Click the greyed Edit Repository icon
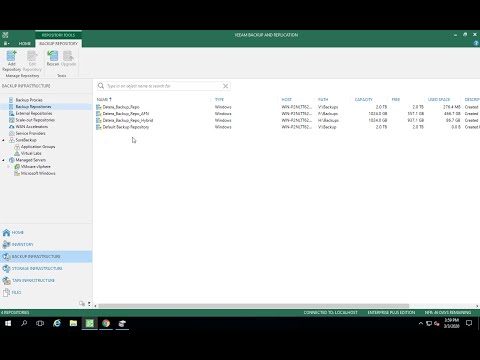Screen dimensions: 480x360 click(x=32, y=61)
